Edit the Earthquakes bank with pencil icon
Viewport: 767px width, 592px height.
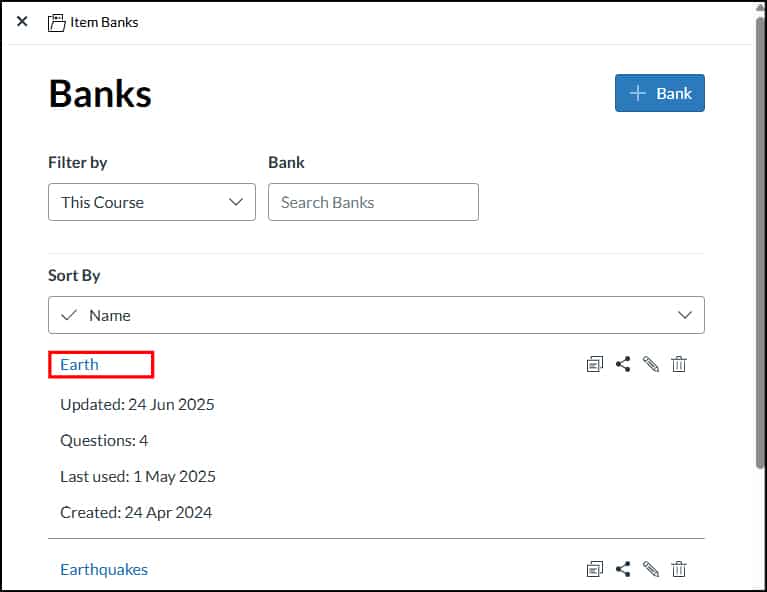click(651, 569)
